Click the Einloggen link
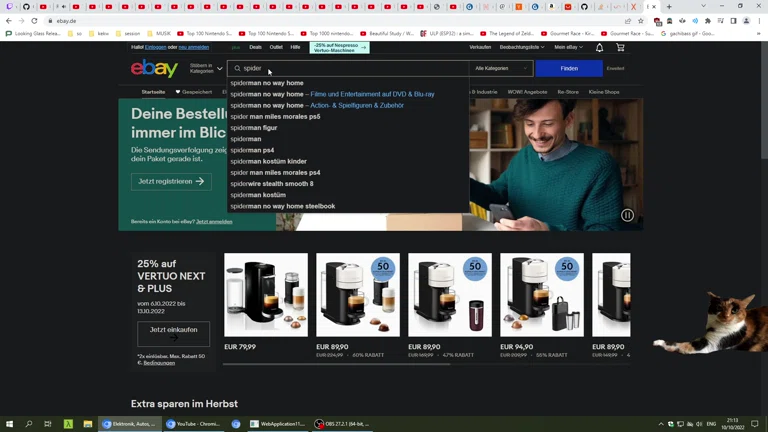The height and width of the screenshot is (432, 768). point(155,47)
